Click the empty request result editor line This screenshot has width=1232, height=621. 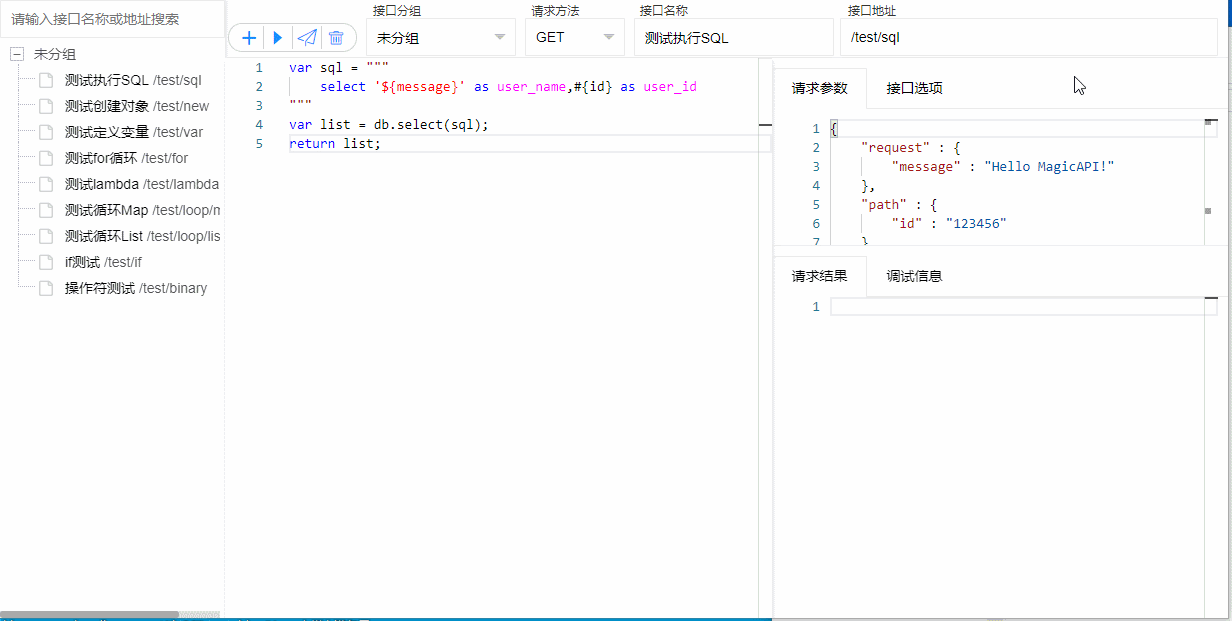[1023, 306]
